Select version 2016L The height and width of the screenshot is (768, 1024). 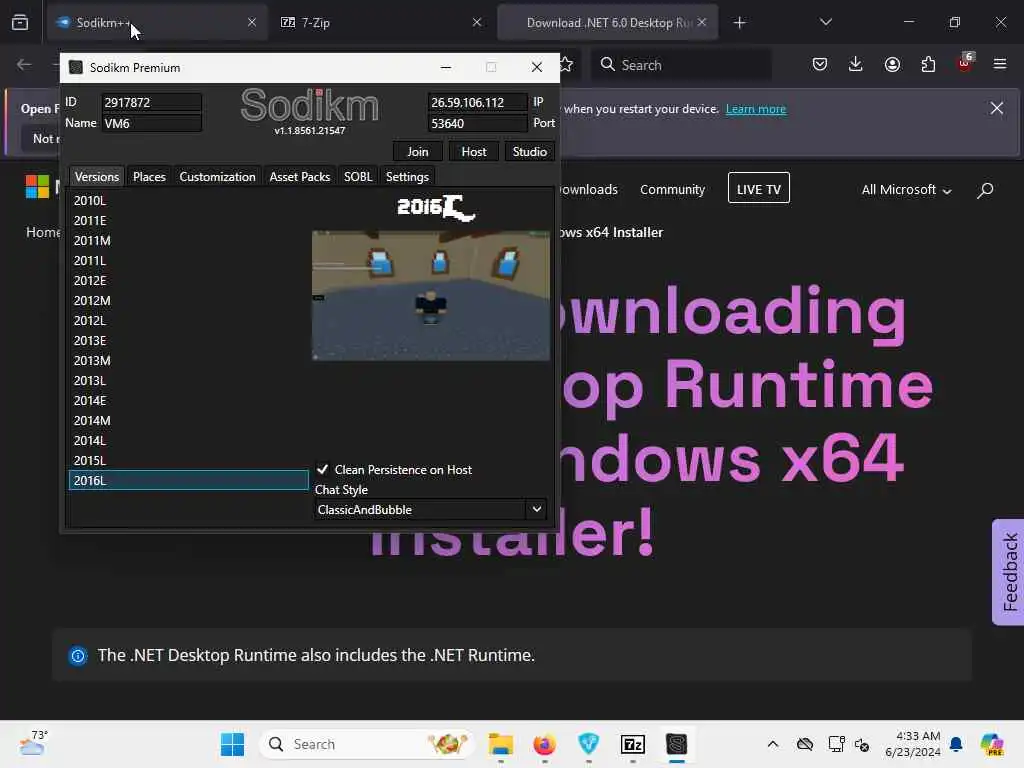[189, 480]
